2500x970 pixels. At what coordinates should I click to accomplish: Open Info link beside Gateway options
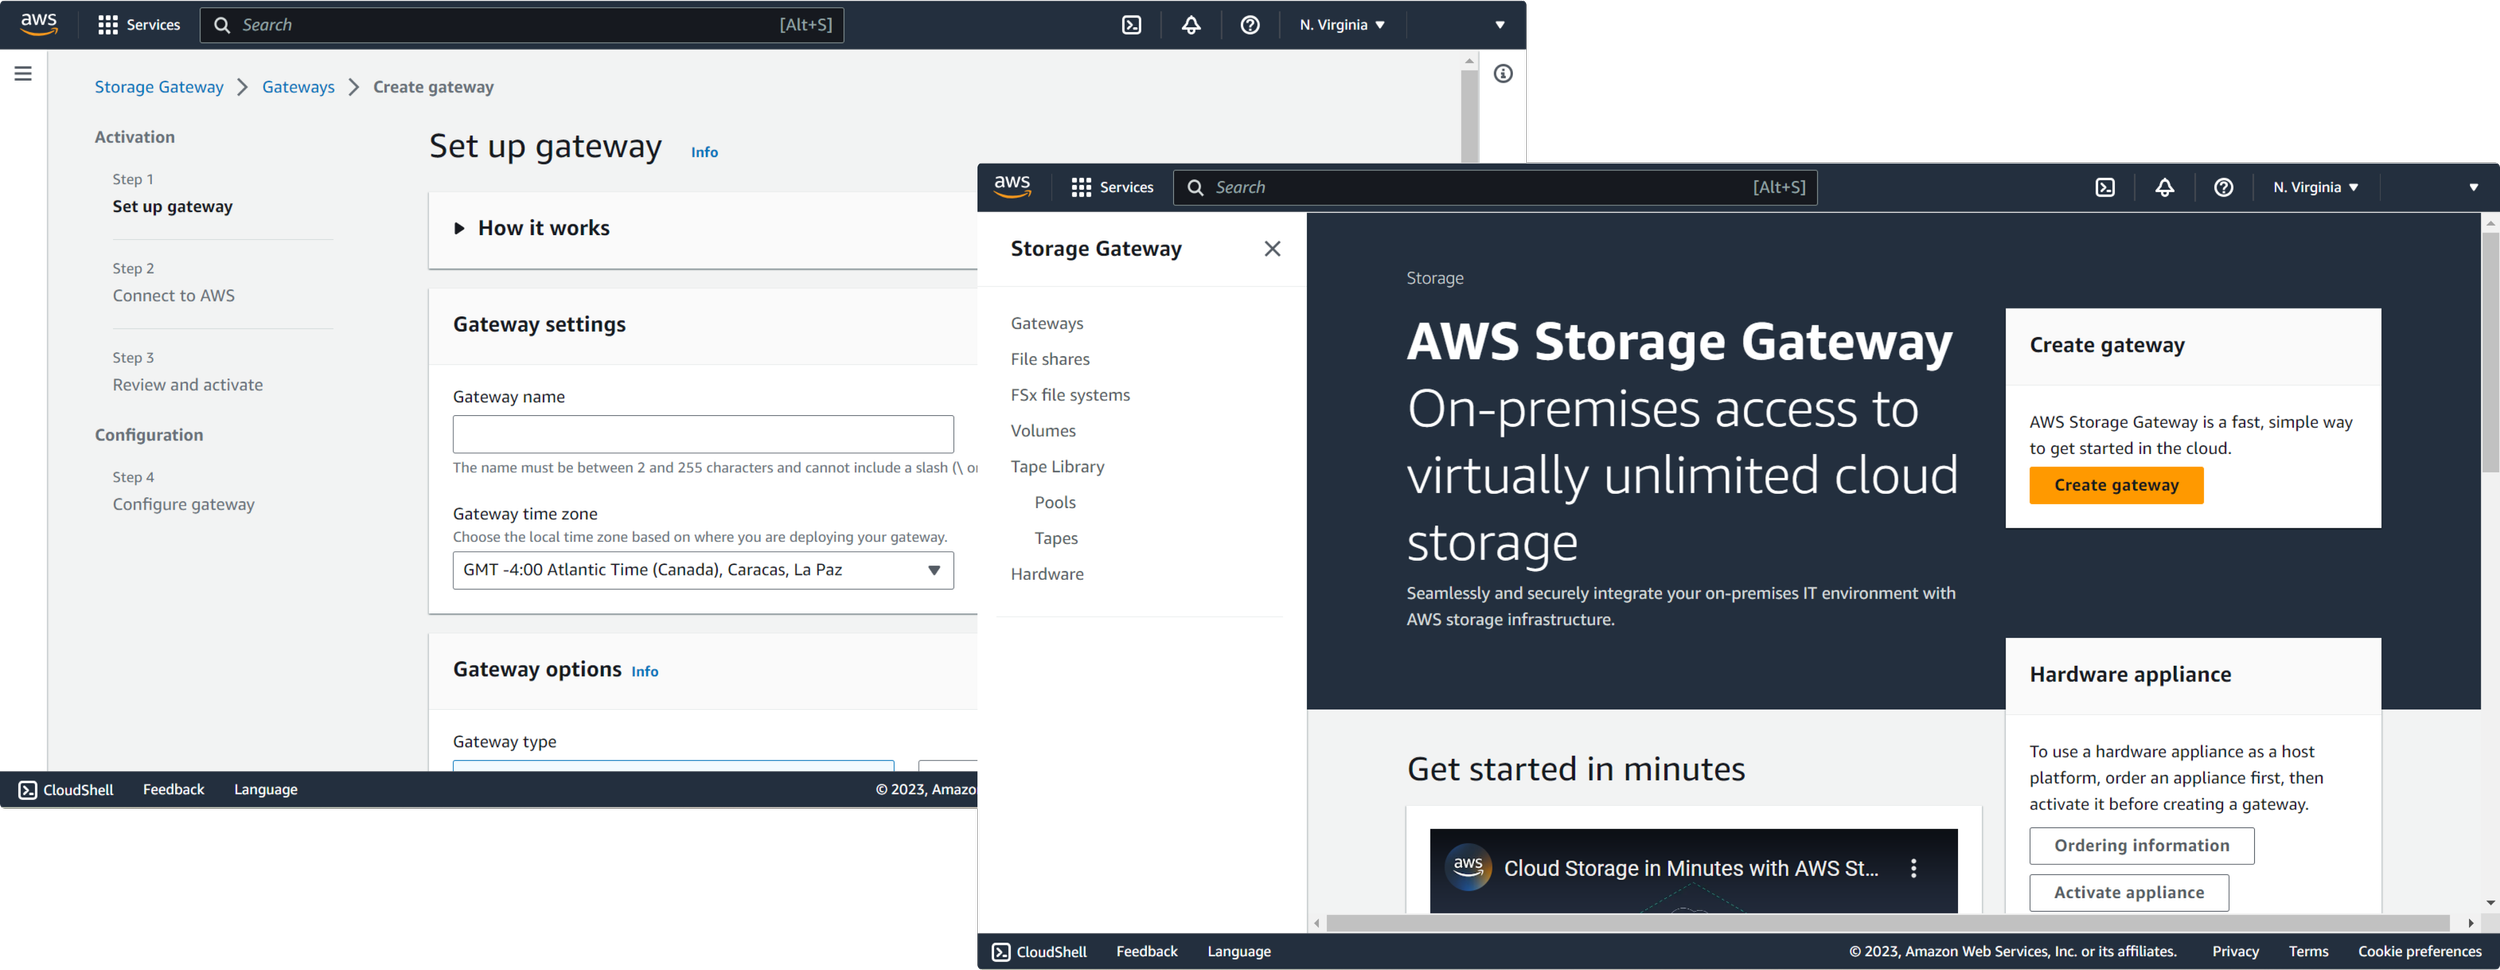point(644,671)
